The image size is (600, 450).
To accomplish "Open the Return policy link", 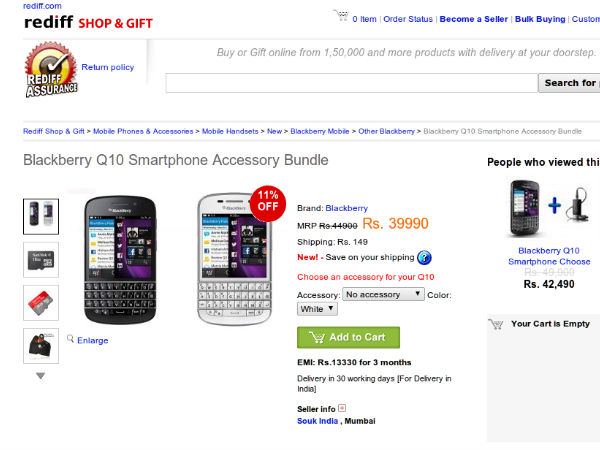I will (108, 67).
